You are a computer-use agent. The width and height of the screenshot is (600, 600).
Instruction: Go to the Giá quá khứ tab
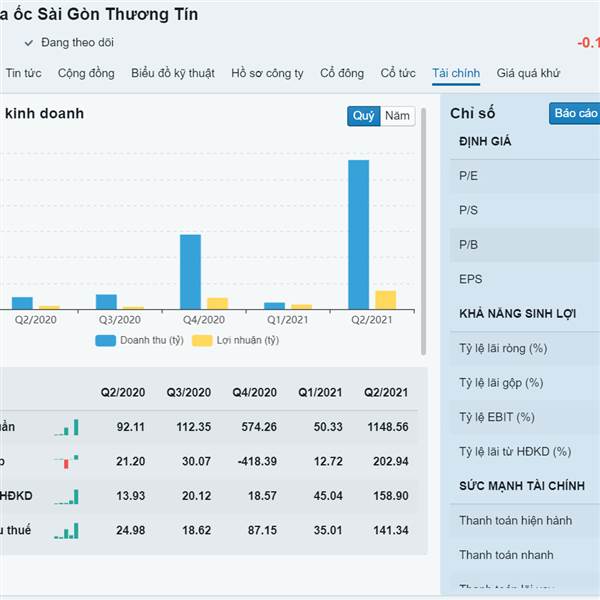(x=528, y=73)
